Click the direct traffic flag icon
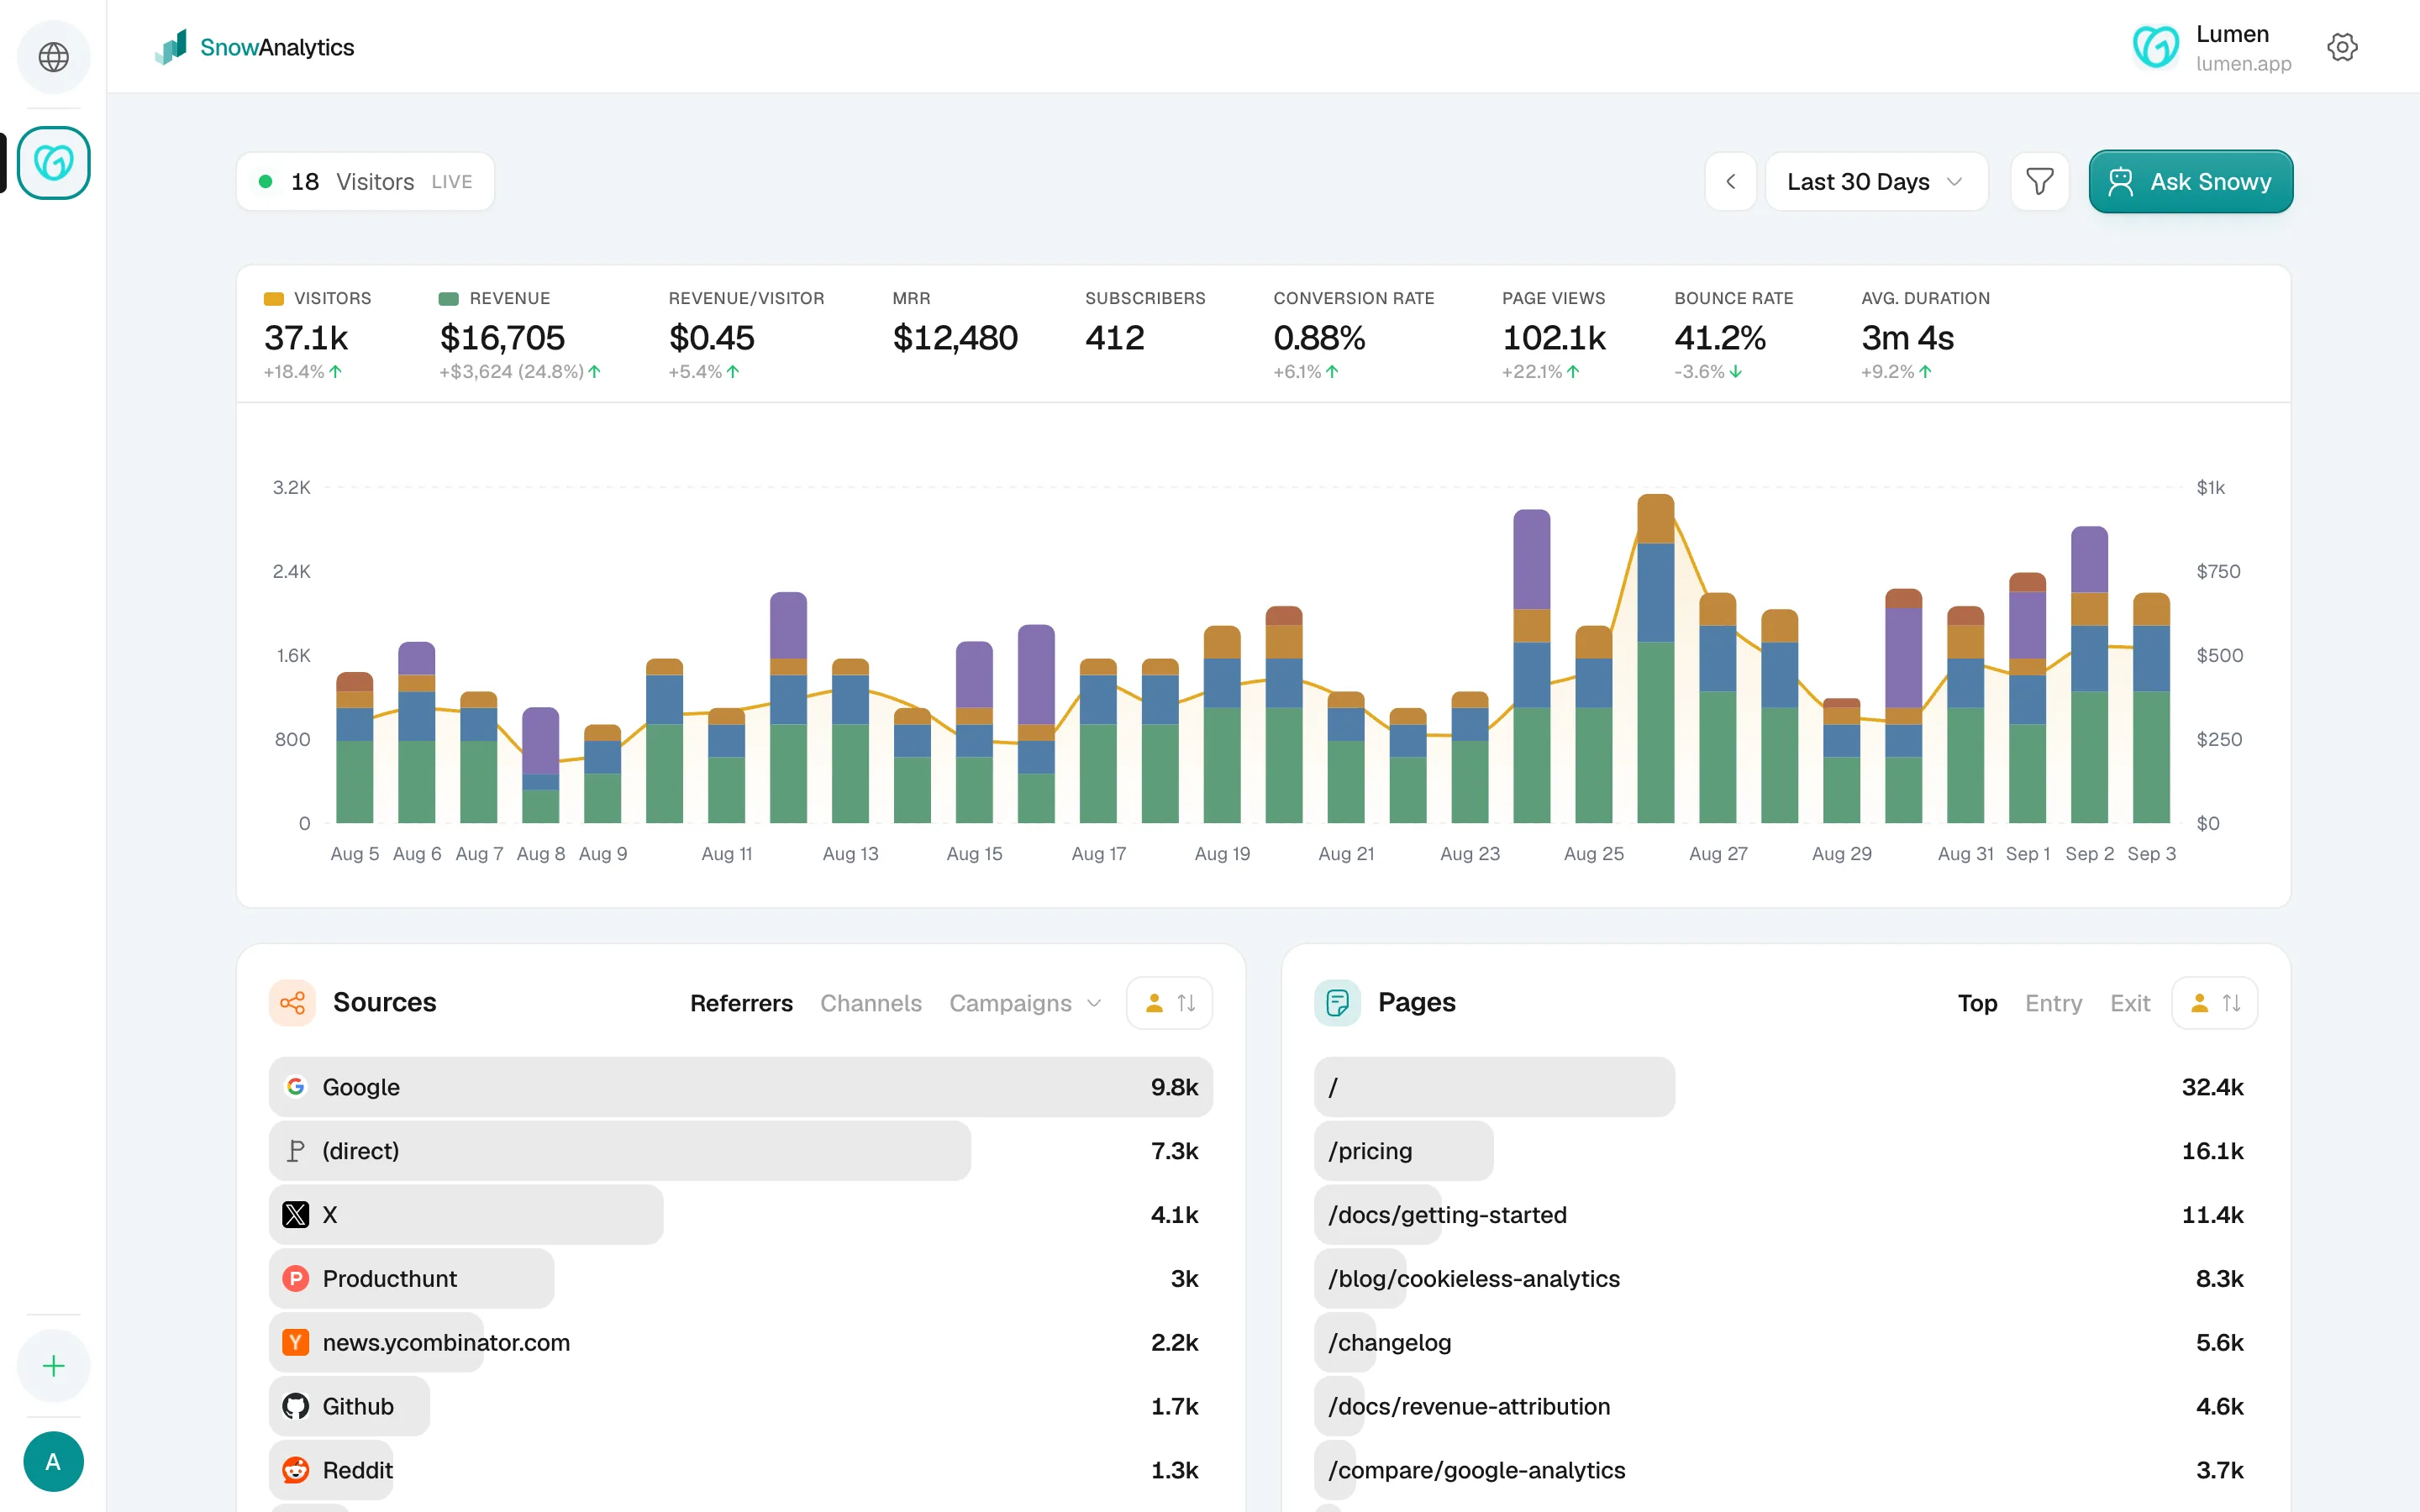The width and height of the screenshot is (2420, 1512). (x=295, y=1150)
